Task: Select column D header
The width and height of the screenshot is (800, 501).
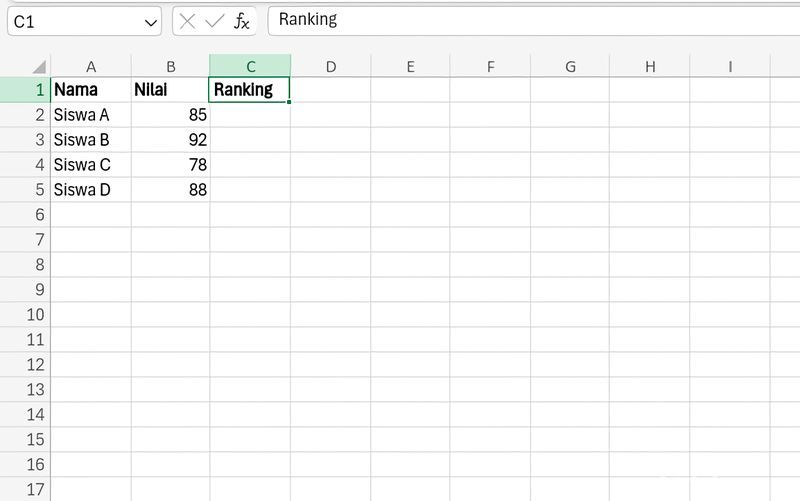Action: 331,66
